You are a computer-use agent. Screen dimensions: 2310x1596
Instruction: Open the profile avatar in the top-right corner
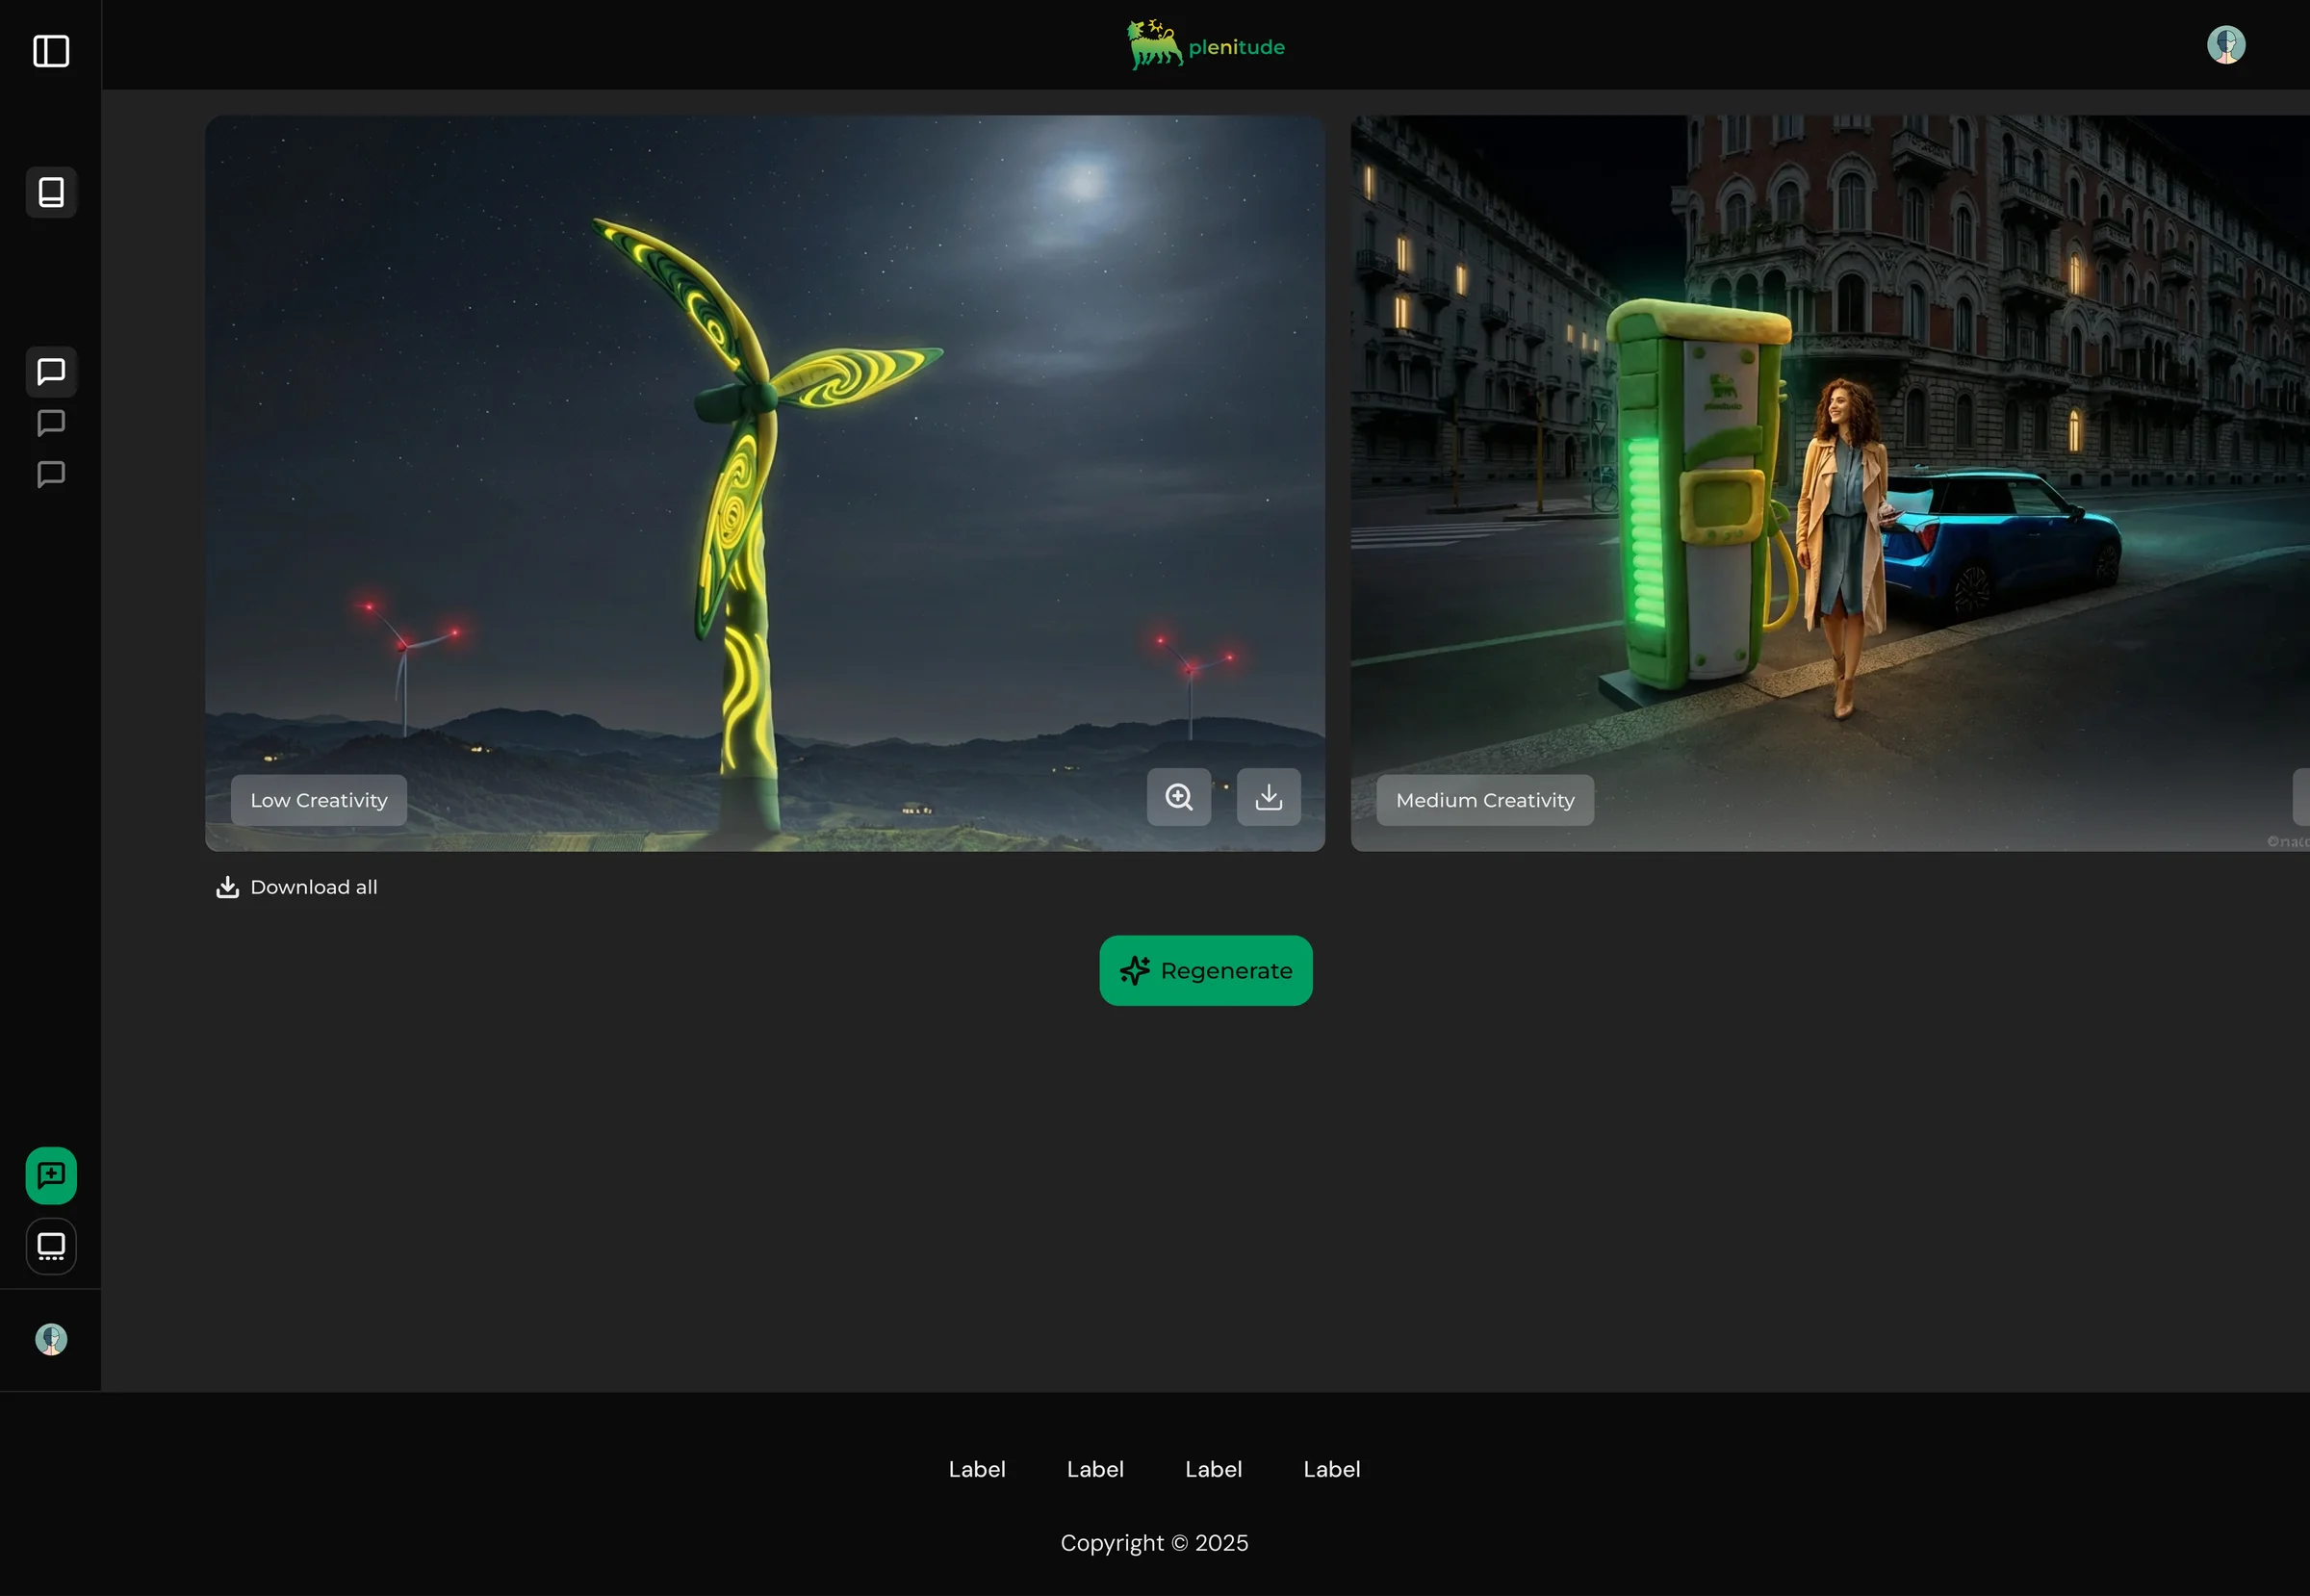click(x=2226, y=44)
